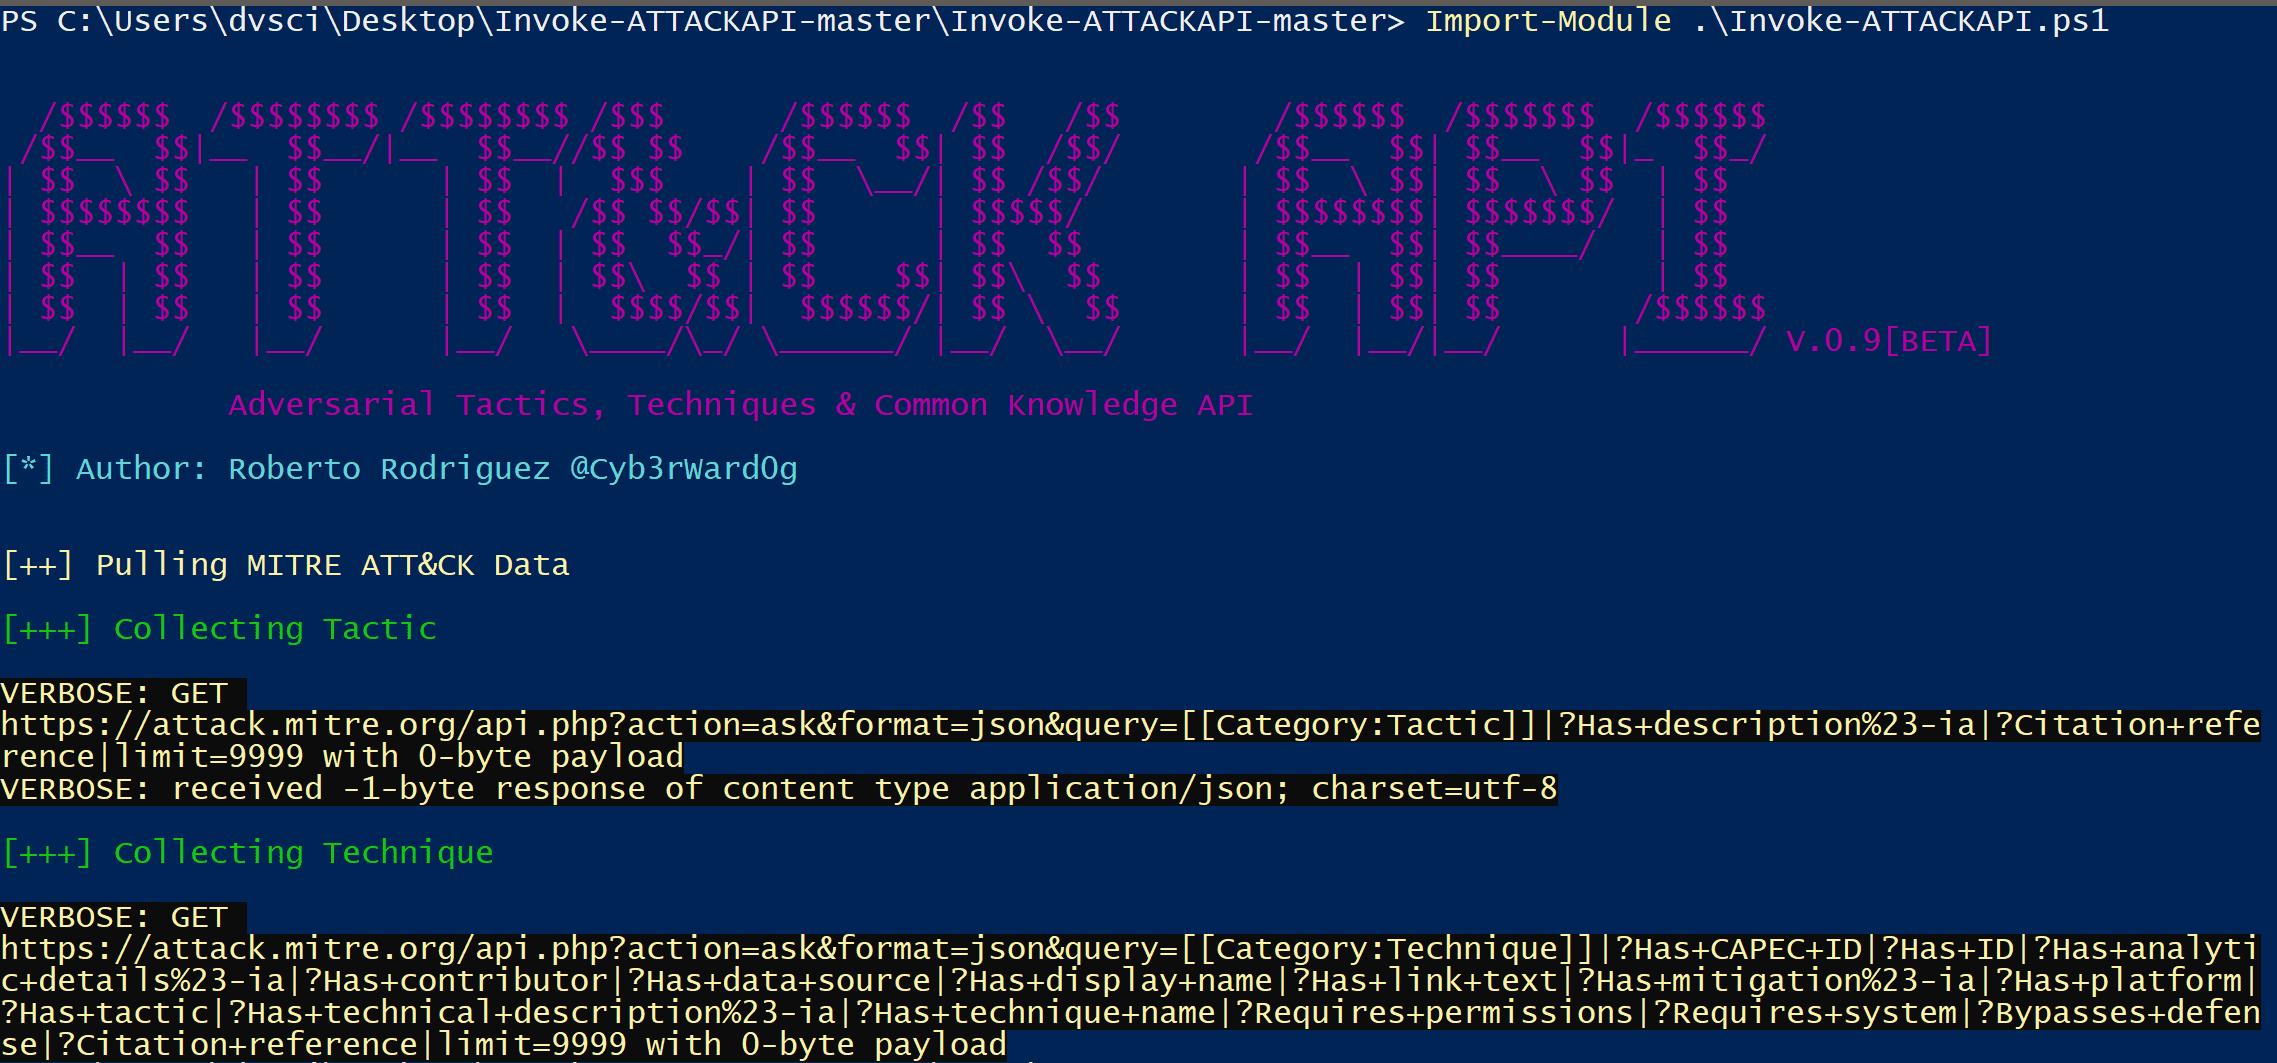
Task: Click the PowerShell prompt path text
Action: point(702,20)
